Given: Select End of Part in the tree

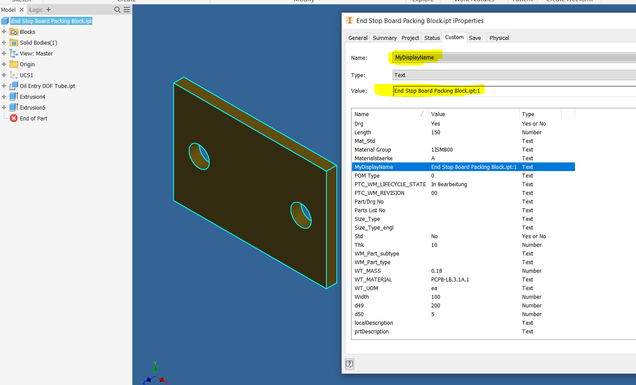Looking at the screenshot, I should pyautogui.click(x=34, y=118).
